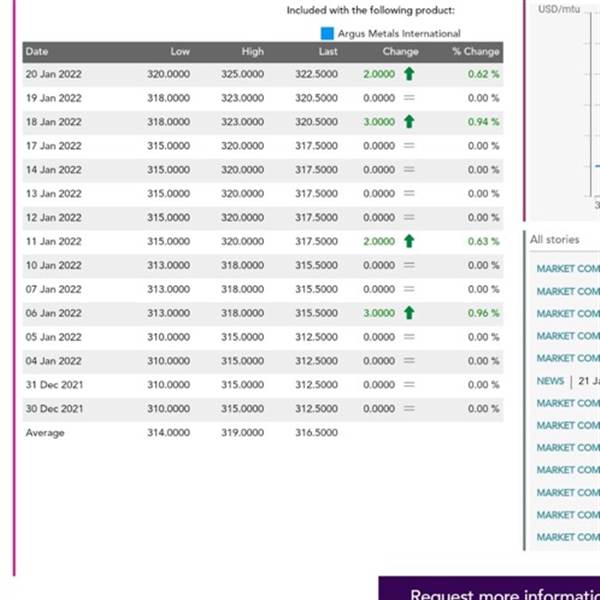Click the 0.62 % change value
The image size is (600, 600).
tap(484, 74)
